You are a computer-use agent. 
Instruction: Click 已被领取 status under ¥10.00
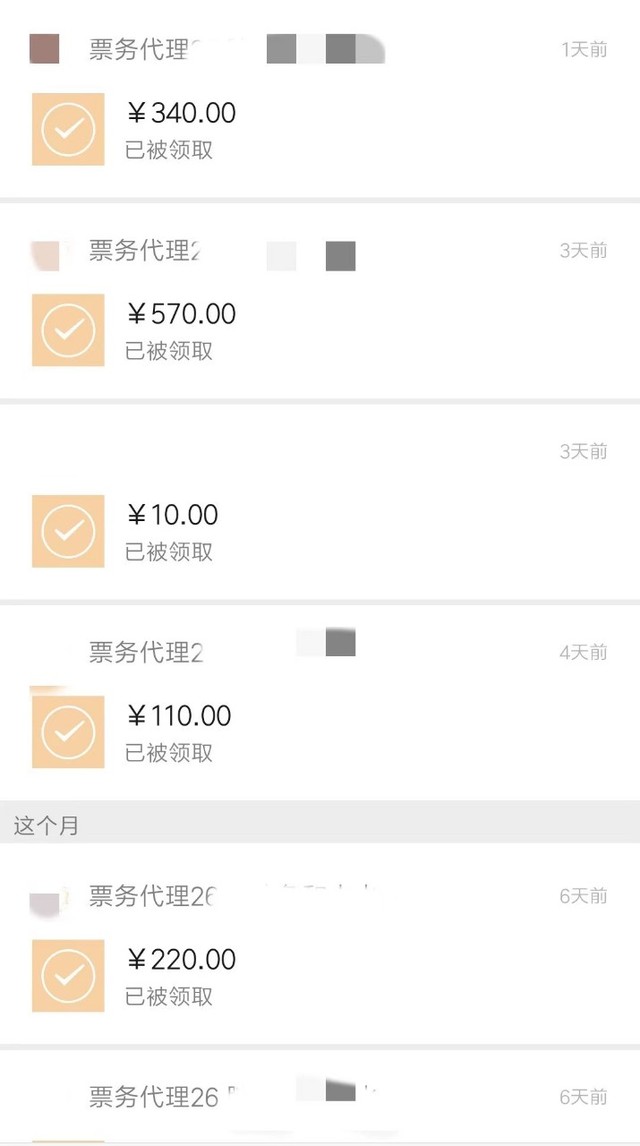169,552
